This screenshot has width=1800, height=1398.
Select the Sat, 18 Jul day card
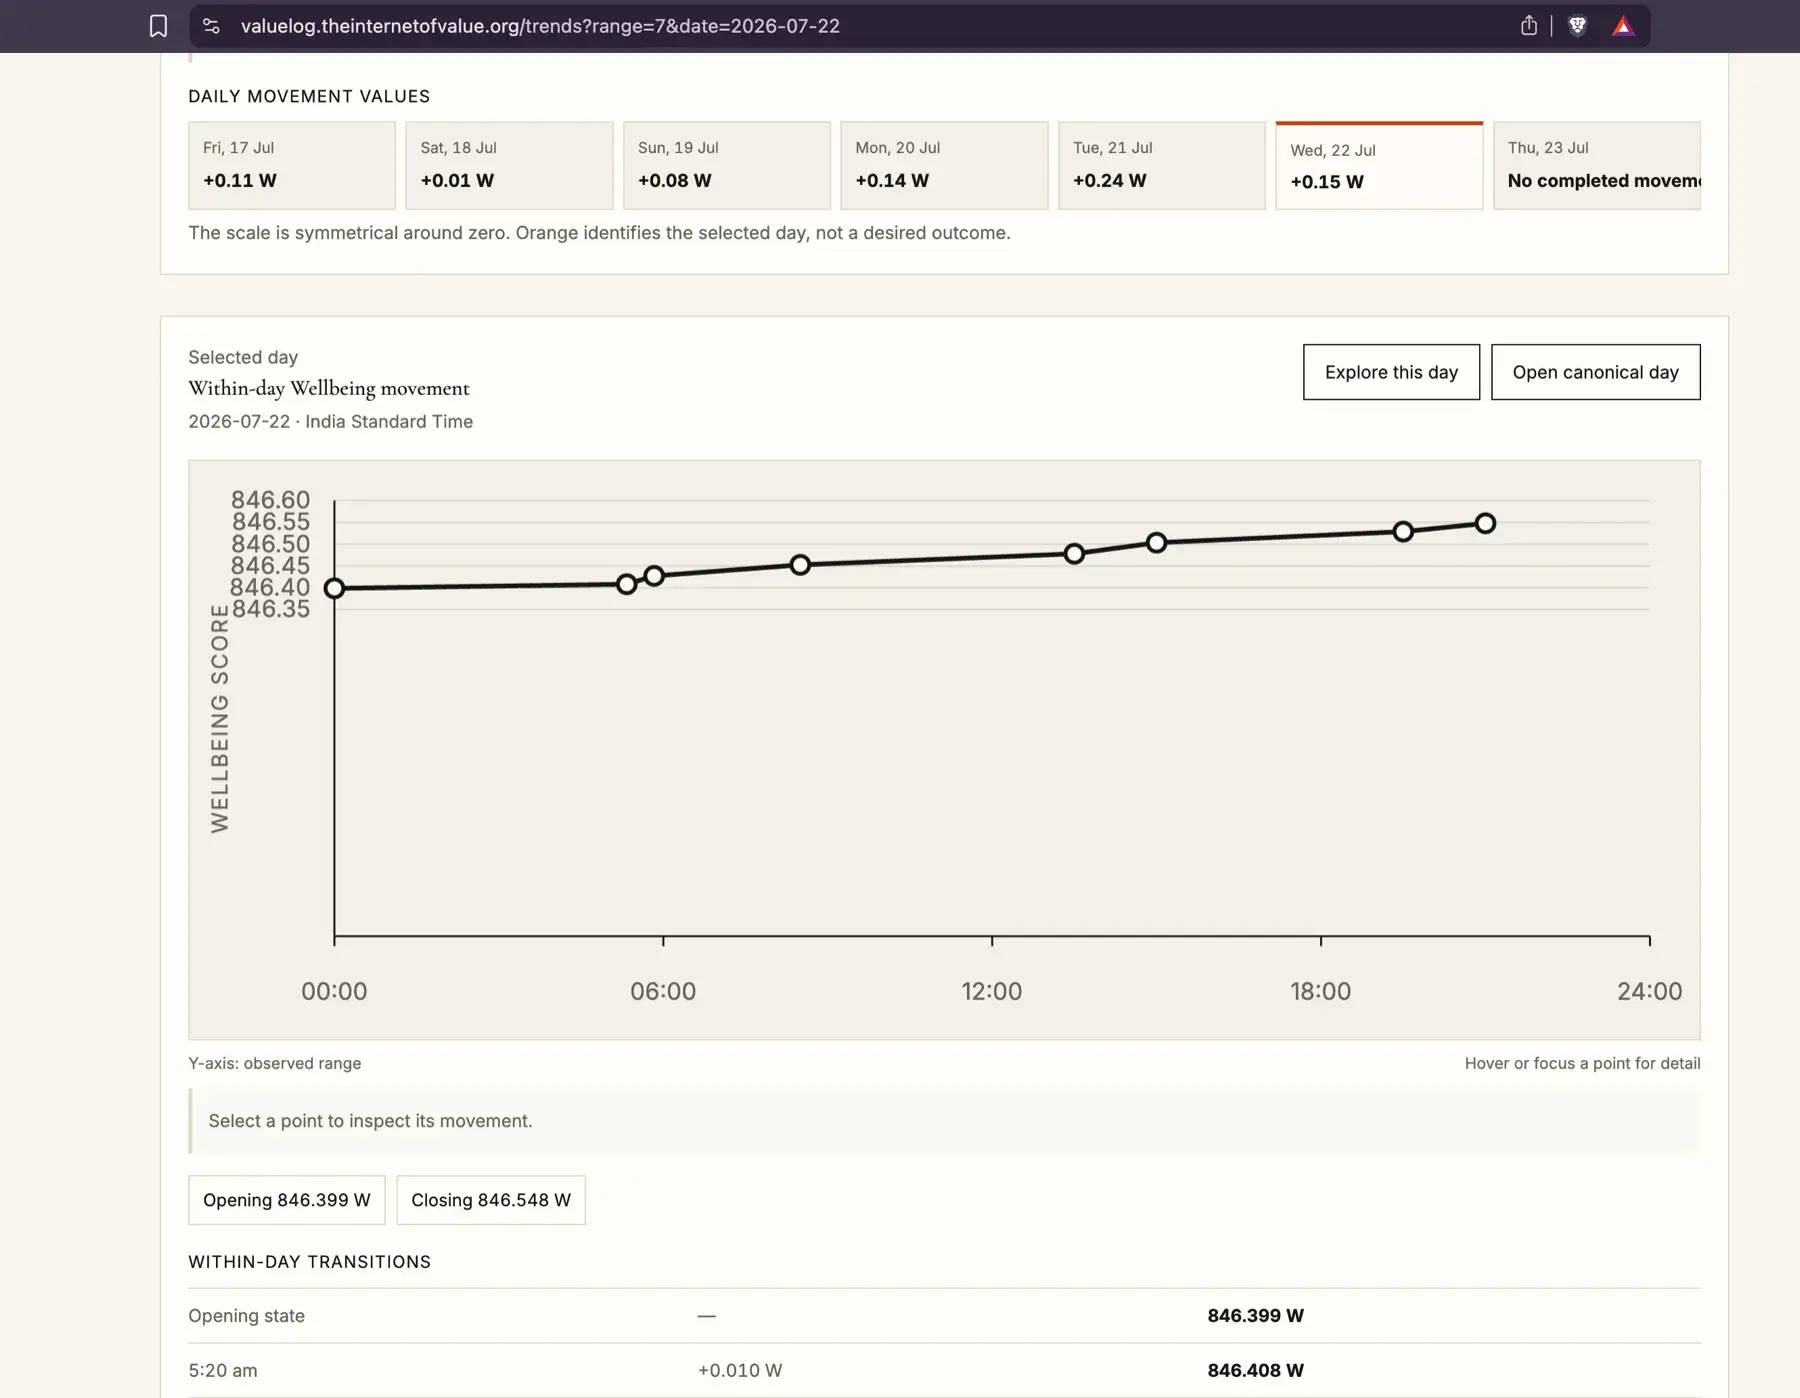(509, 165)
